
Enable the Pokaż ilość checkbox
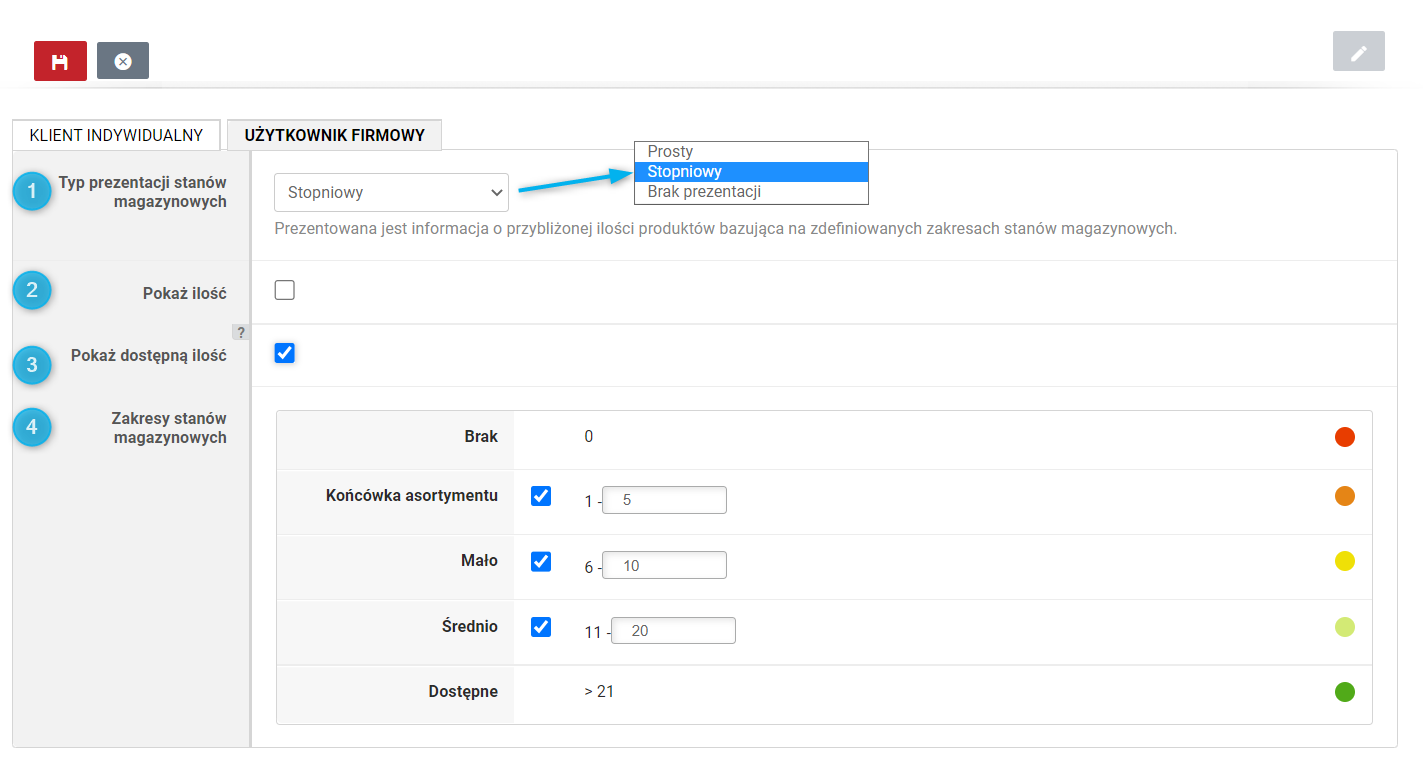(285, 290)
